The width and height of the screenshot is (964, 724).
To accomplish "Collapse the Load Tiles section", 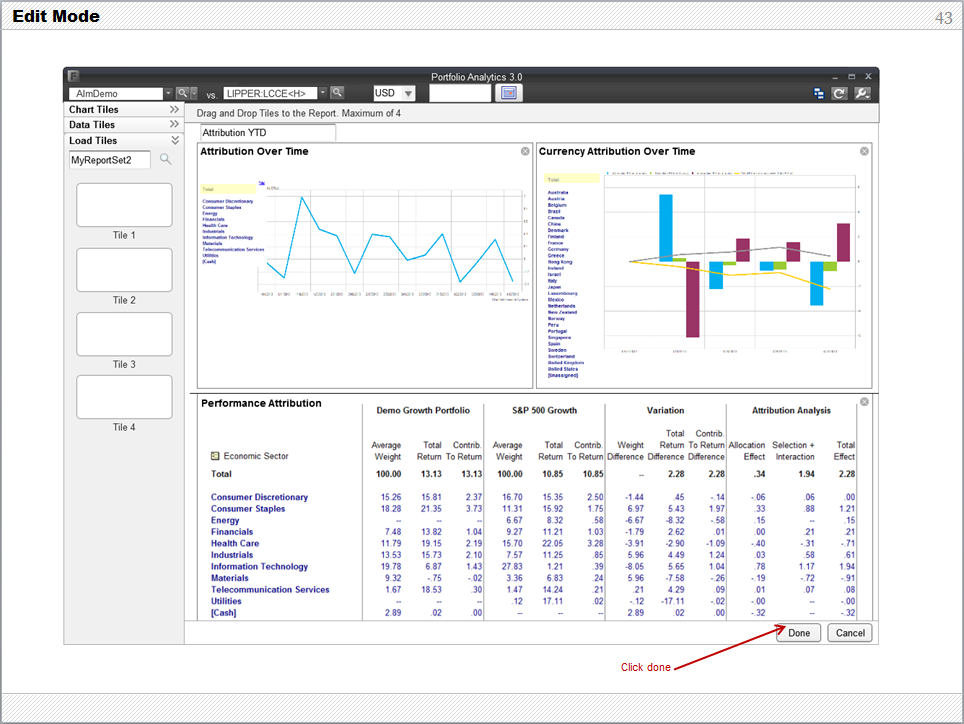I will 175,140.
